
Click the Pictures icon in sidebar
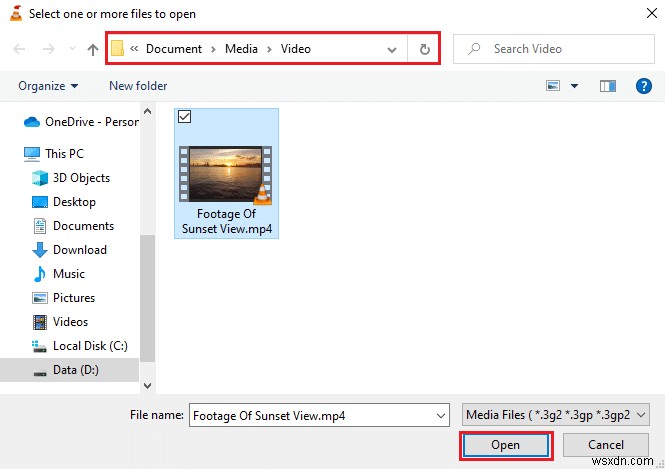pos(40,298)
